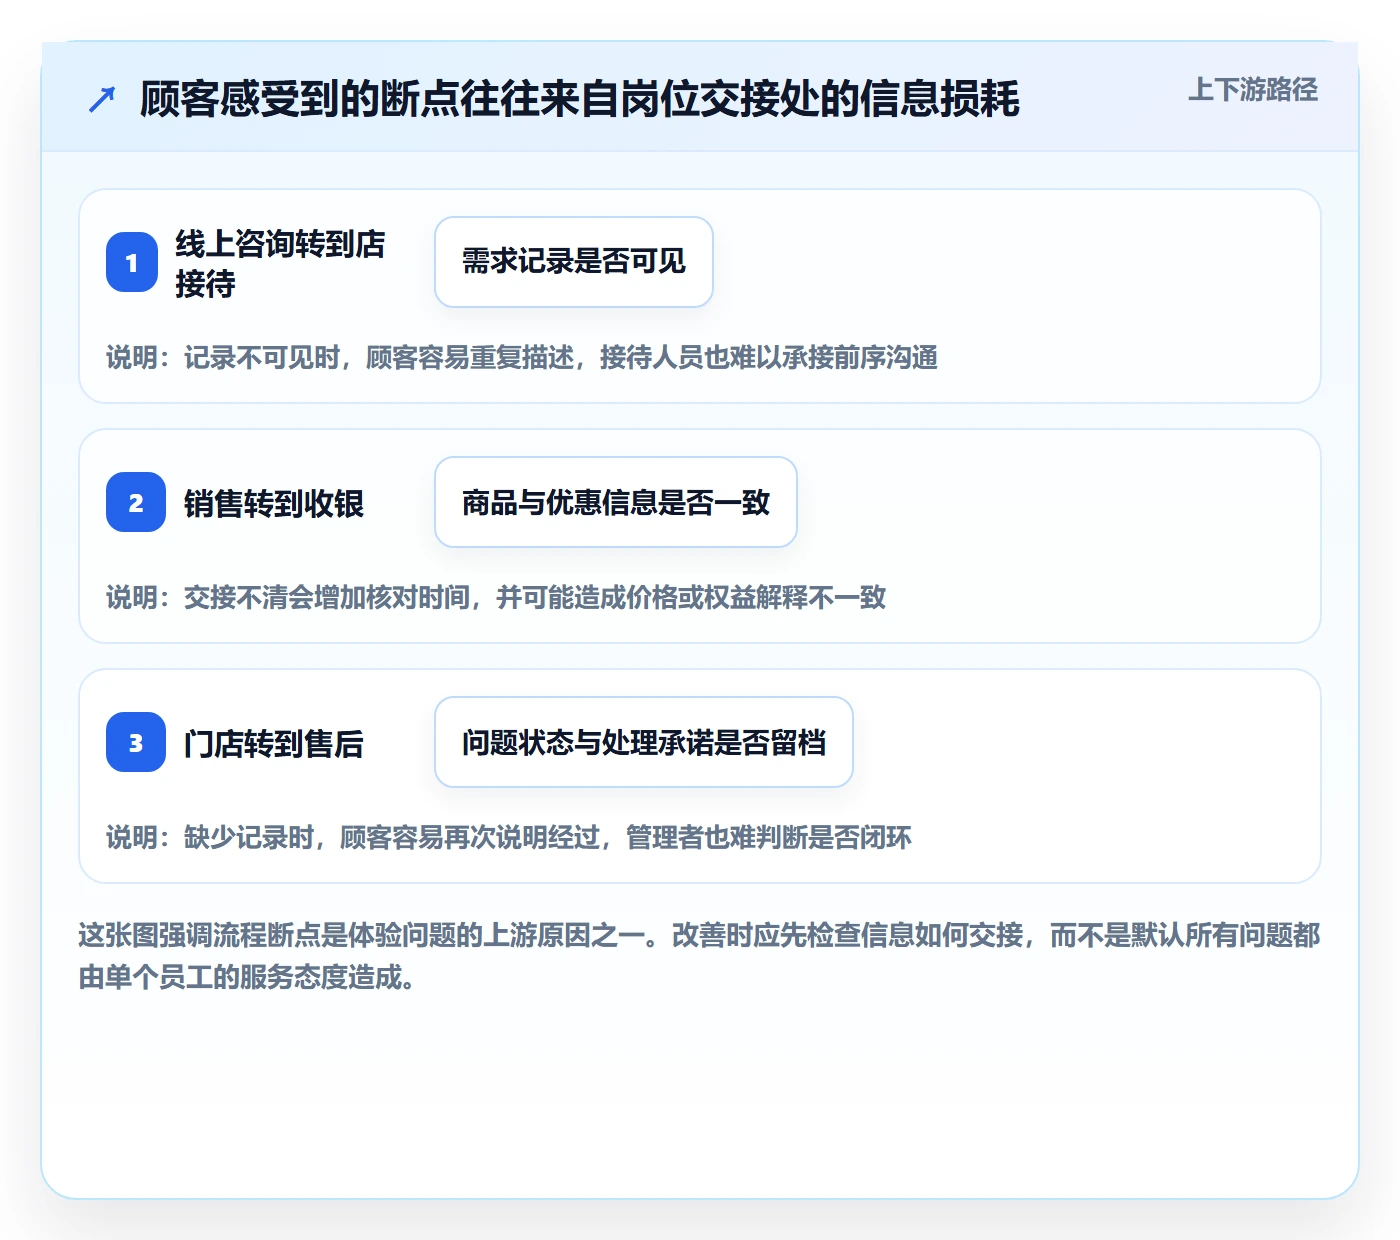Viewport: 1400px width, 1240px height.
Task: Click the 门店转到售后 step title
Action: tap(274, 743)
